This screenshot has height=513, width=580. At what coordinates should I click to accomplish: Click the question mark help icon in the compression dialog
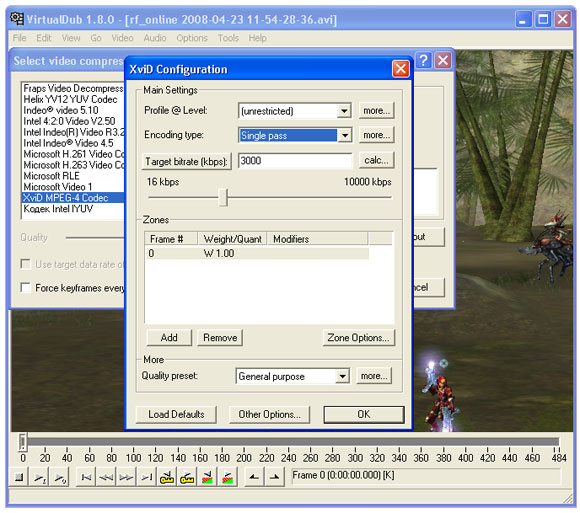pos(424,60)
